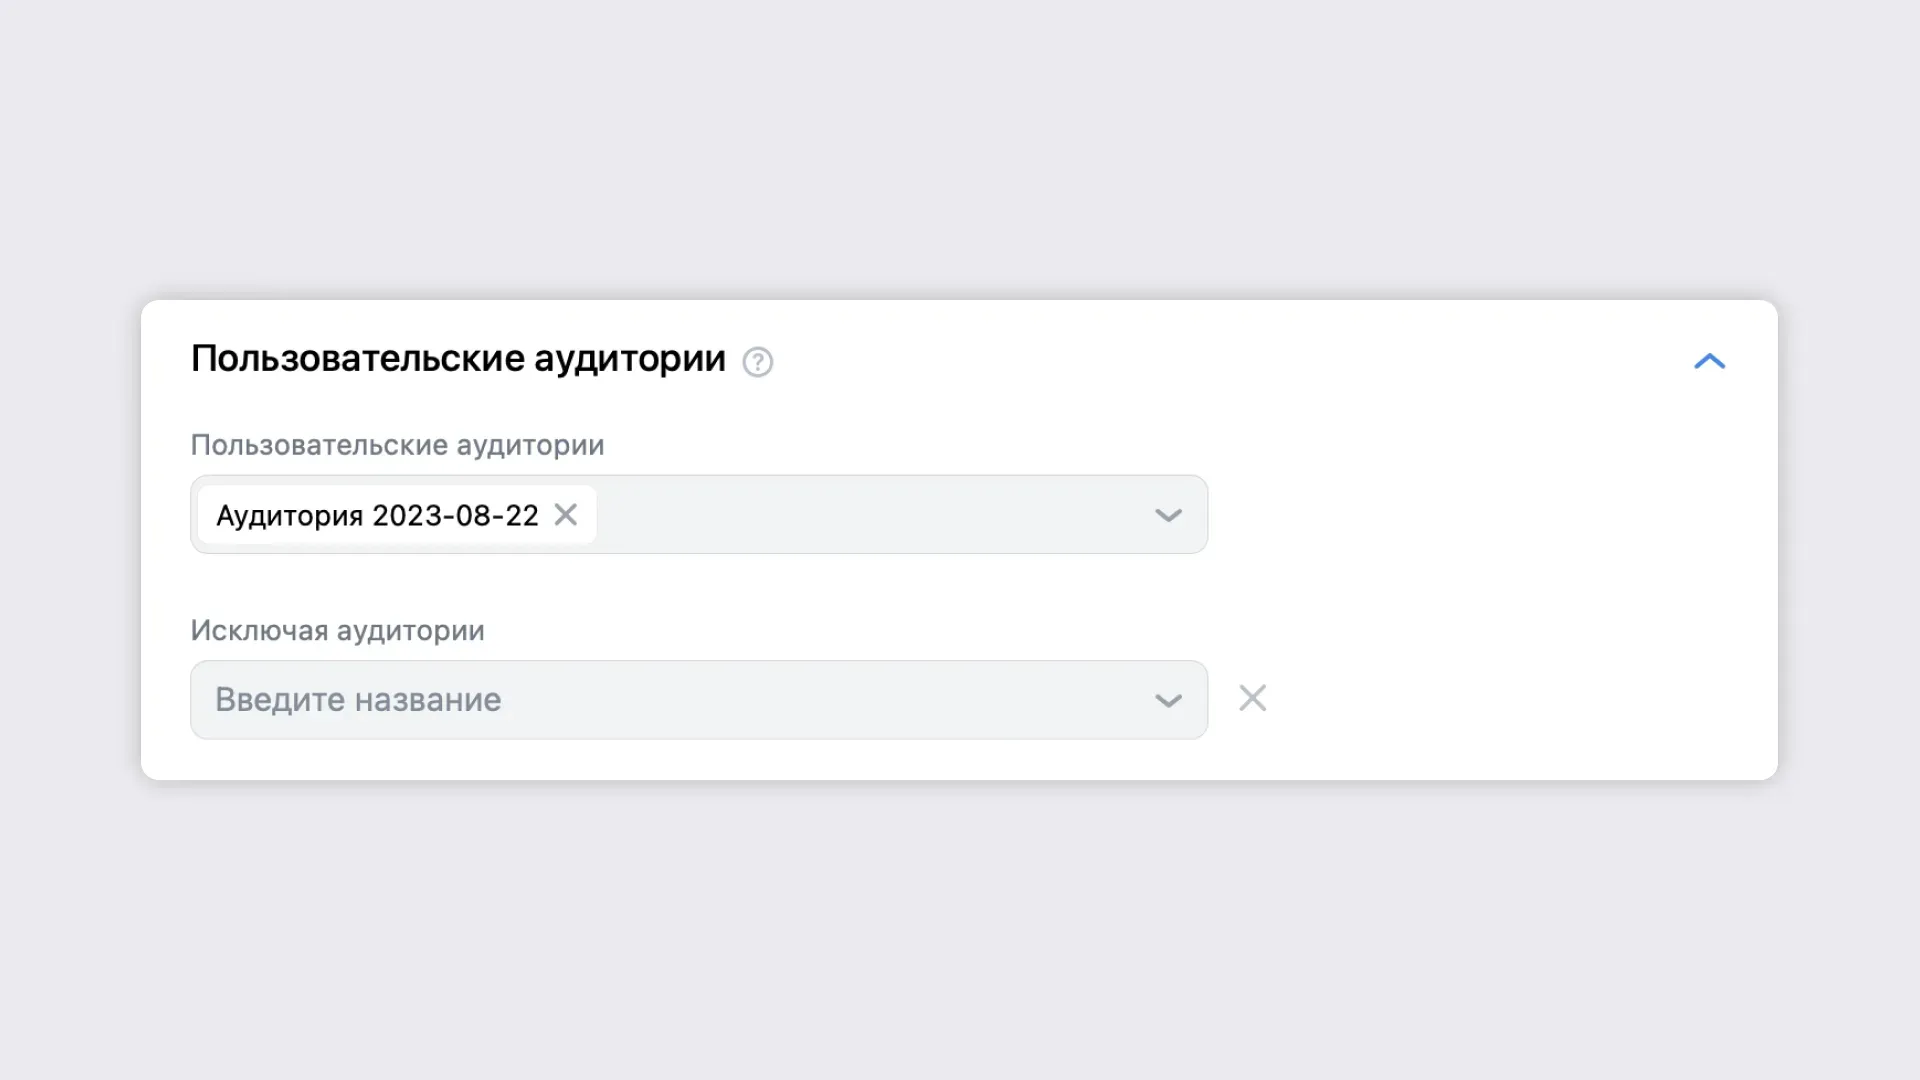Image resolution: width=1920 pixels, height=1080 pixels.
Task: Open the Пользовательские аудитории dropdown
Action: click(x=1165, y=515)
